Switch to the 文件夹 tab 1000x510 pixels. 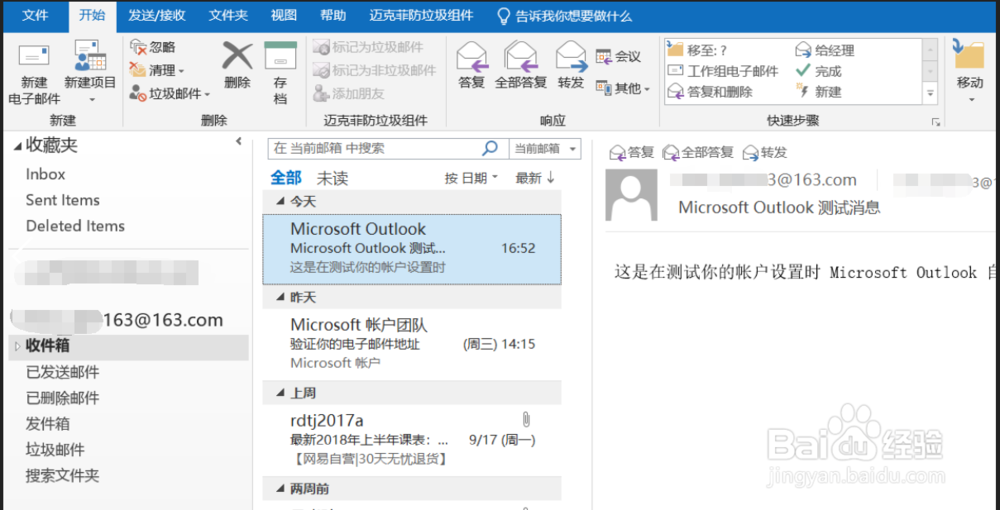[x=228, y=16]
